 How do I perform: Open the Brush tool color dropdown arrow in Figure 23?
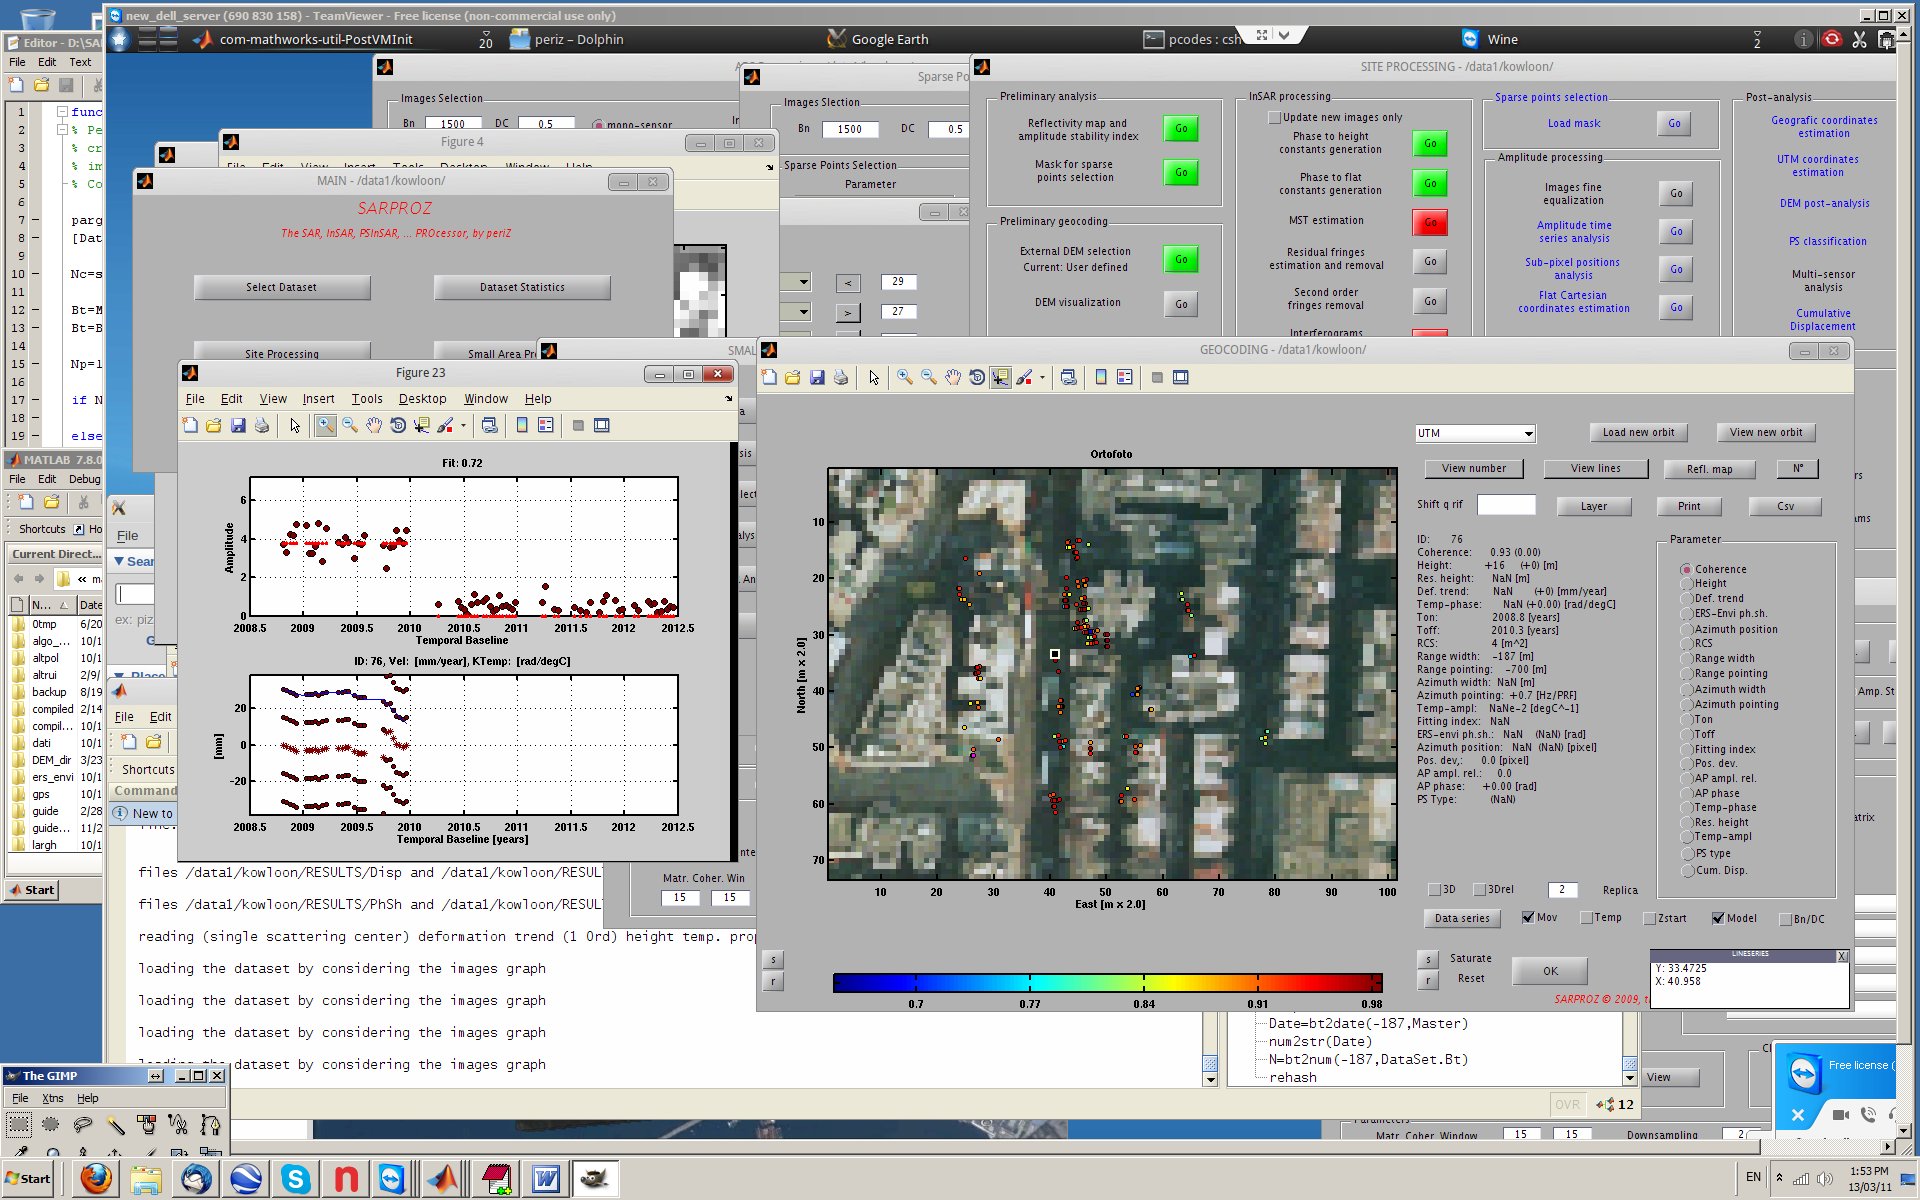463,426
